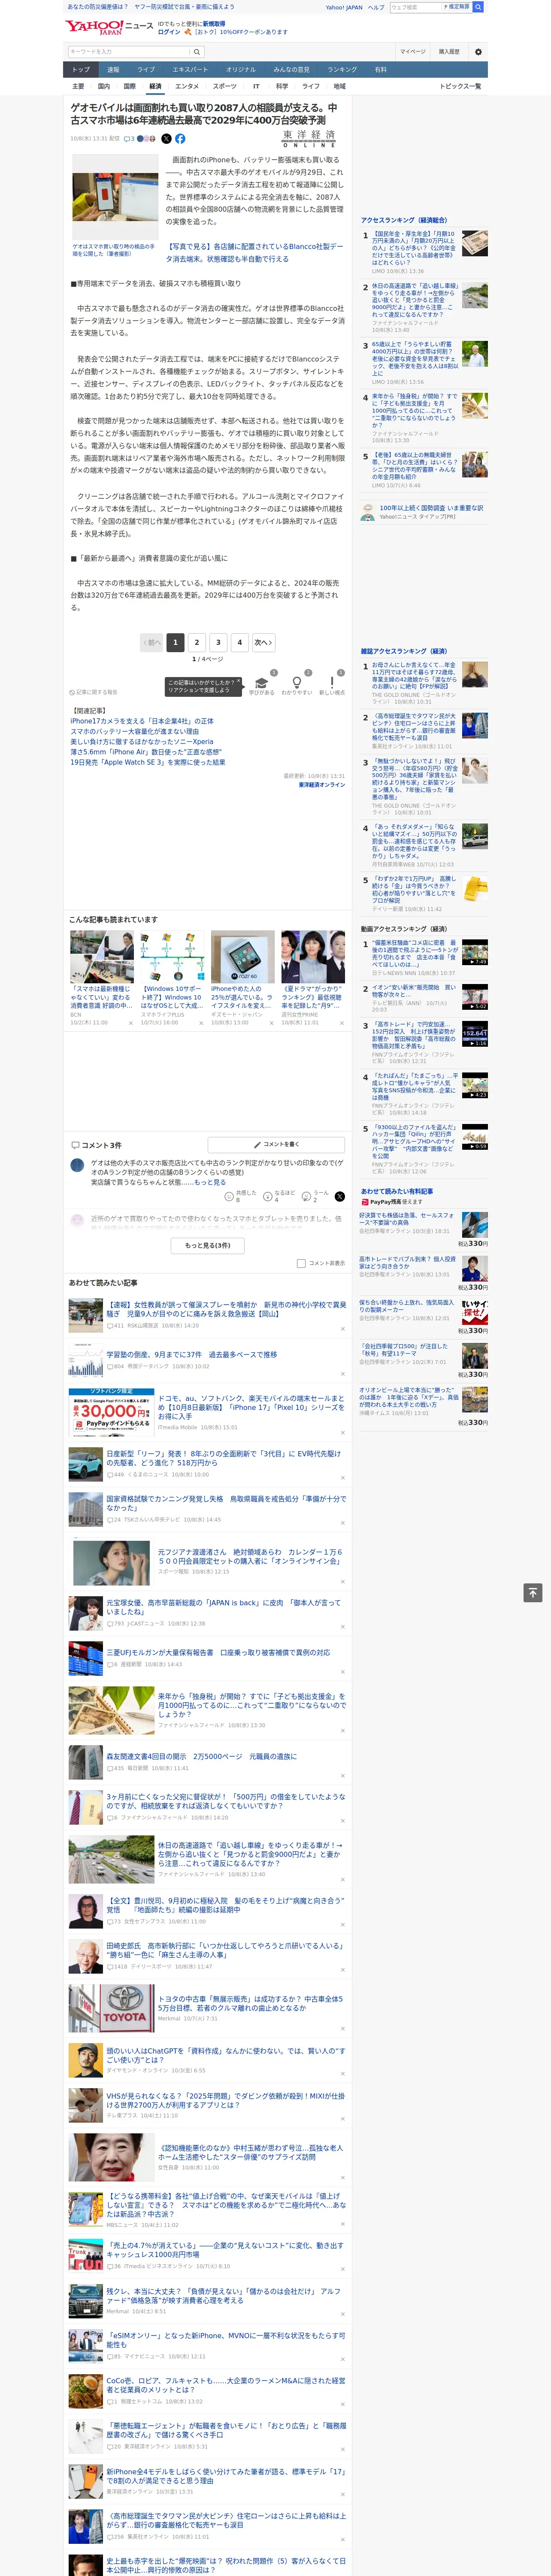This screenshot has width=551, height=2576.
Task: Click the コメントを書く button
Action: coord(276,1144)
